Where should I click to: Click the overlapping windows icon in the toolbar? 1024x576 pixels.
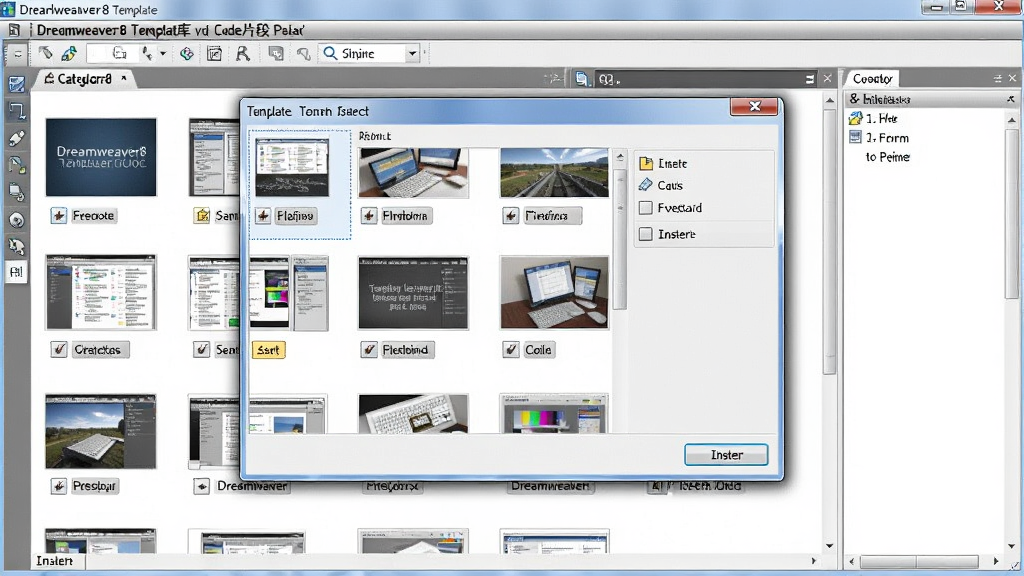tap(276, 54)
